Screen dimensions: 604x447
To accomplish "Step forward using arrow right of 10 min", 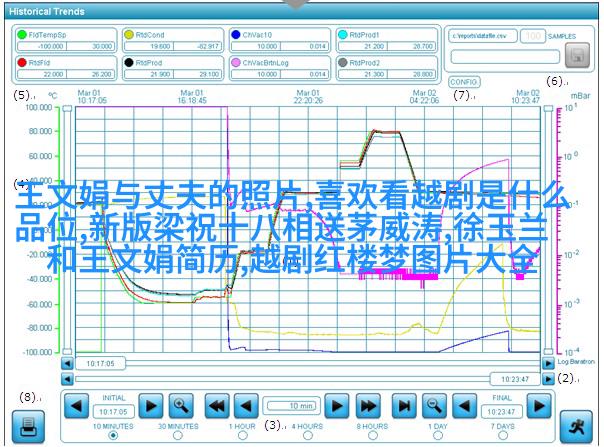I will (x=337, y=406).
